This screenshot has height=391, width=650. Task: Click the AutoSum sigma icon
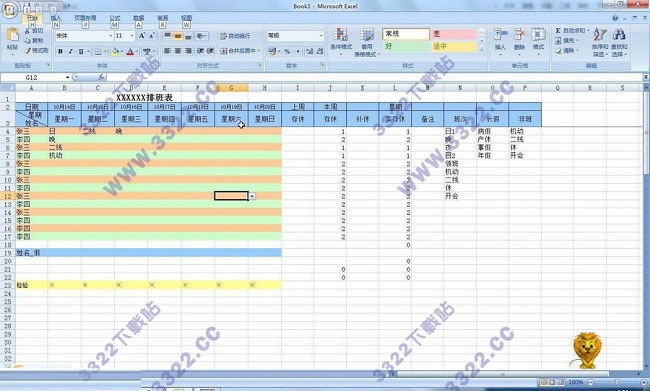pos(558,31)
